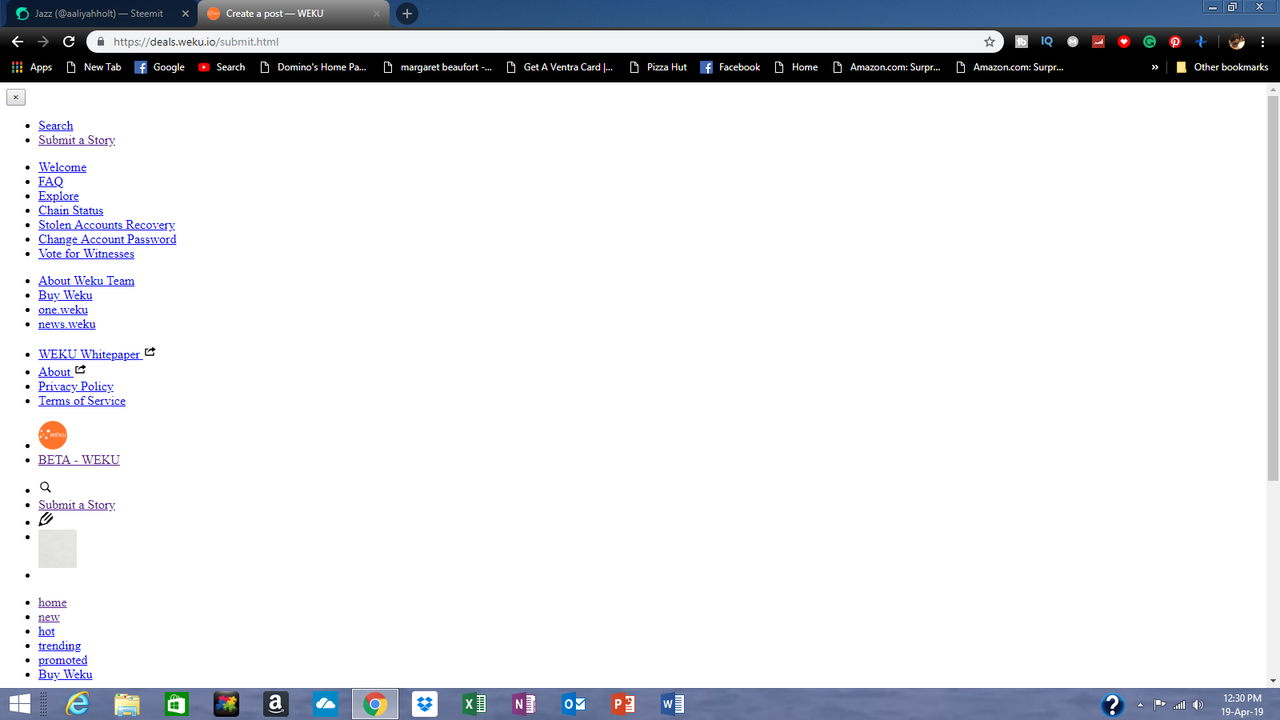Open the blue pinwheel extension icon
The height and width of the screenshot is (720, 1280).
coord(1201,42)
